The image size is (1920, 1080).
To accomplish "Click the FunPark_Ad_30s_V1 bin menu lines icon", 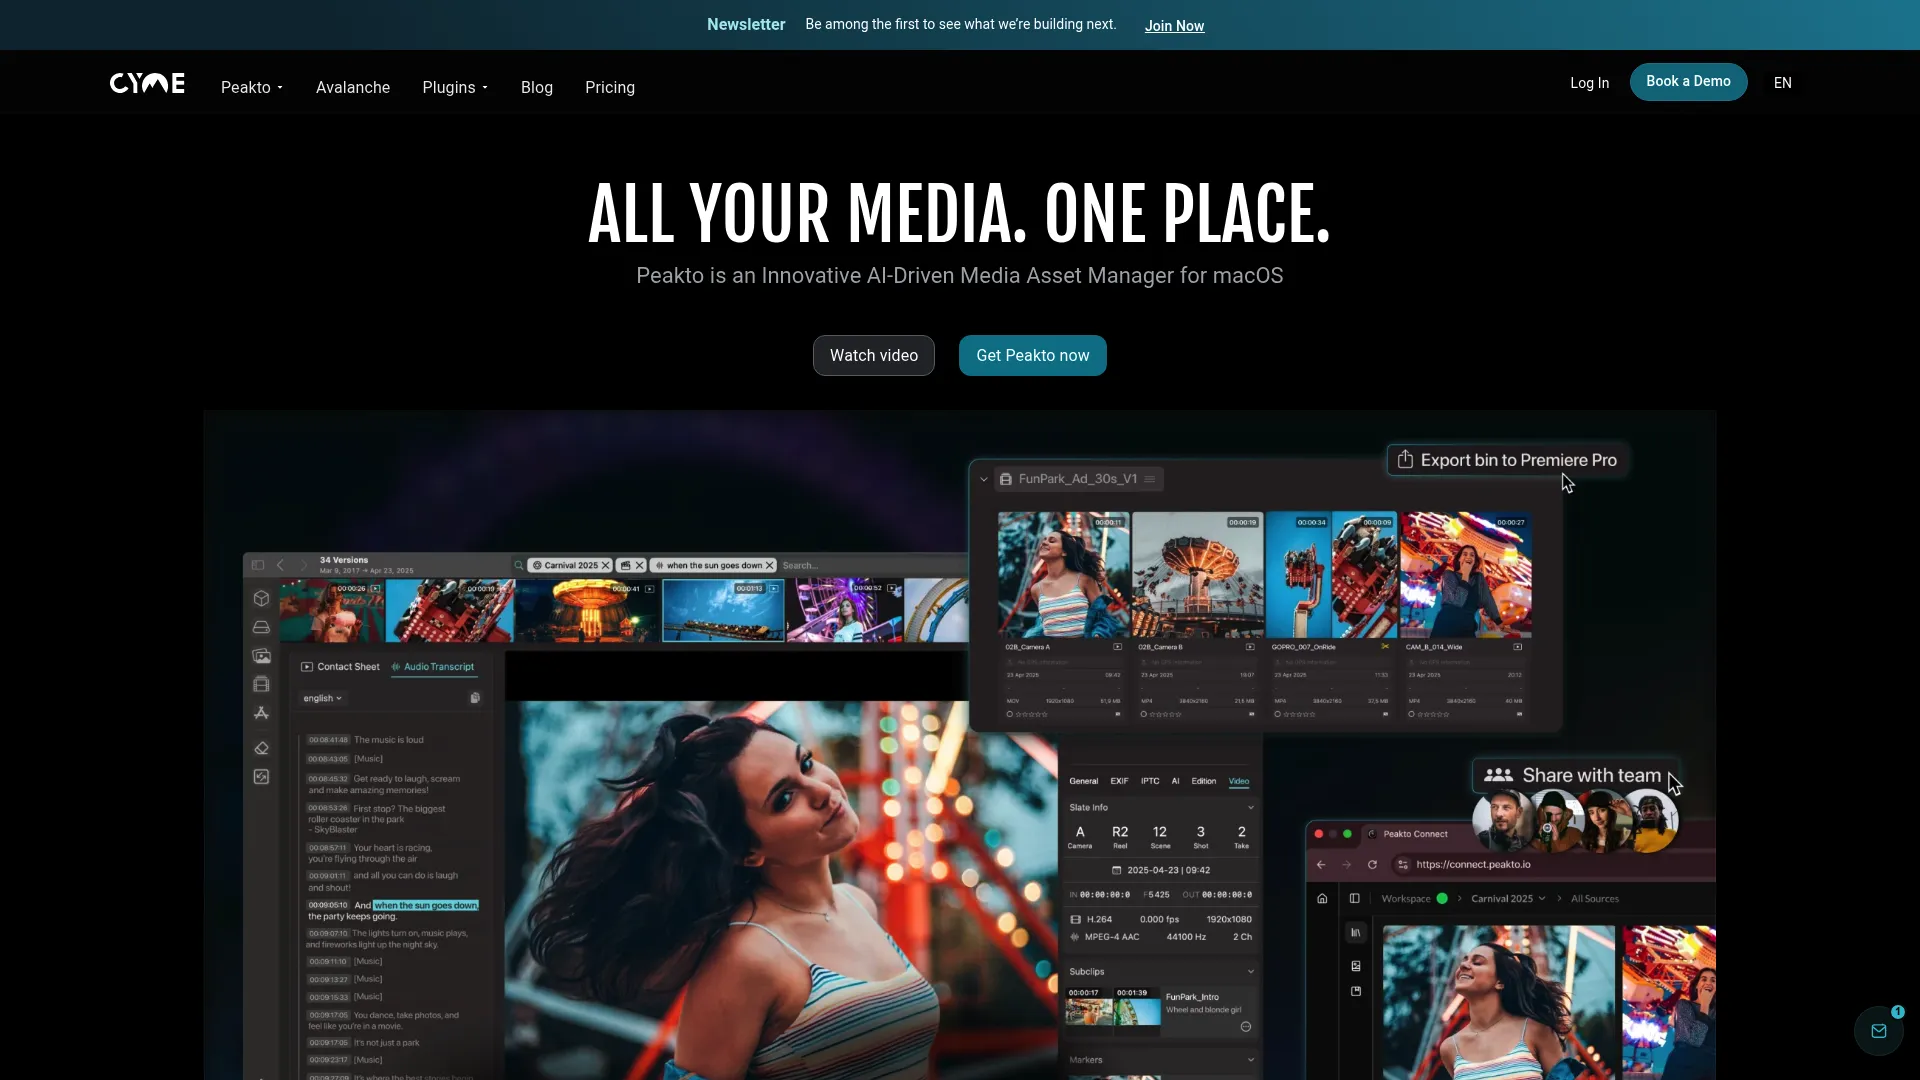I will pyautogui.click(x=1150, y=479).
